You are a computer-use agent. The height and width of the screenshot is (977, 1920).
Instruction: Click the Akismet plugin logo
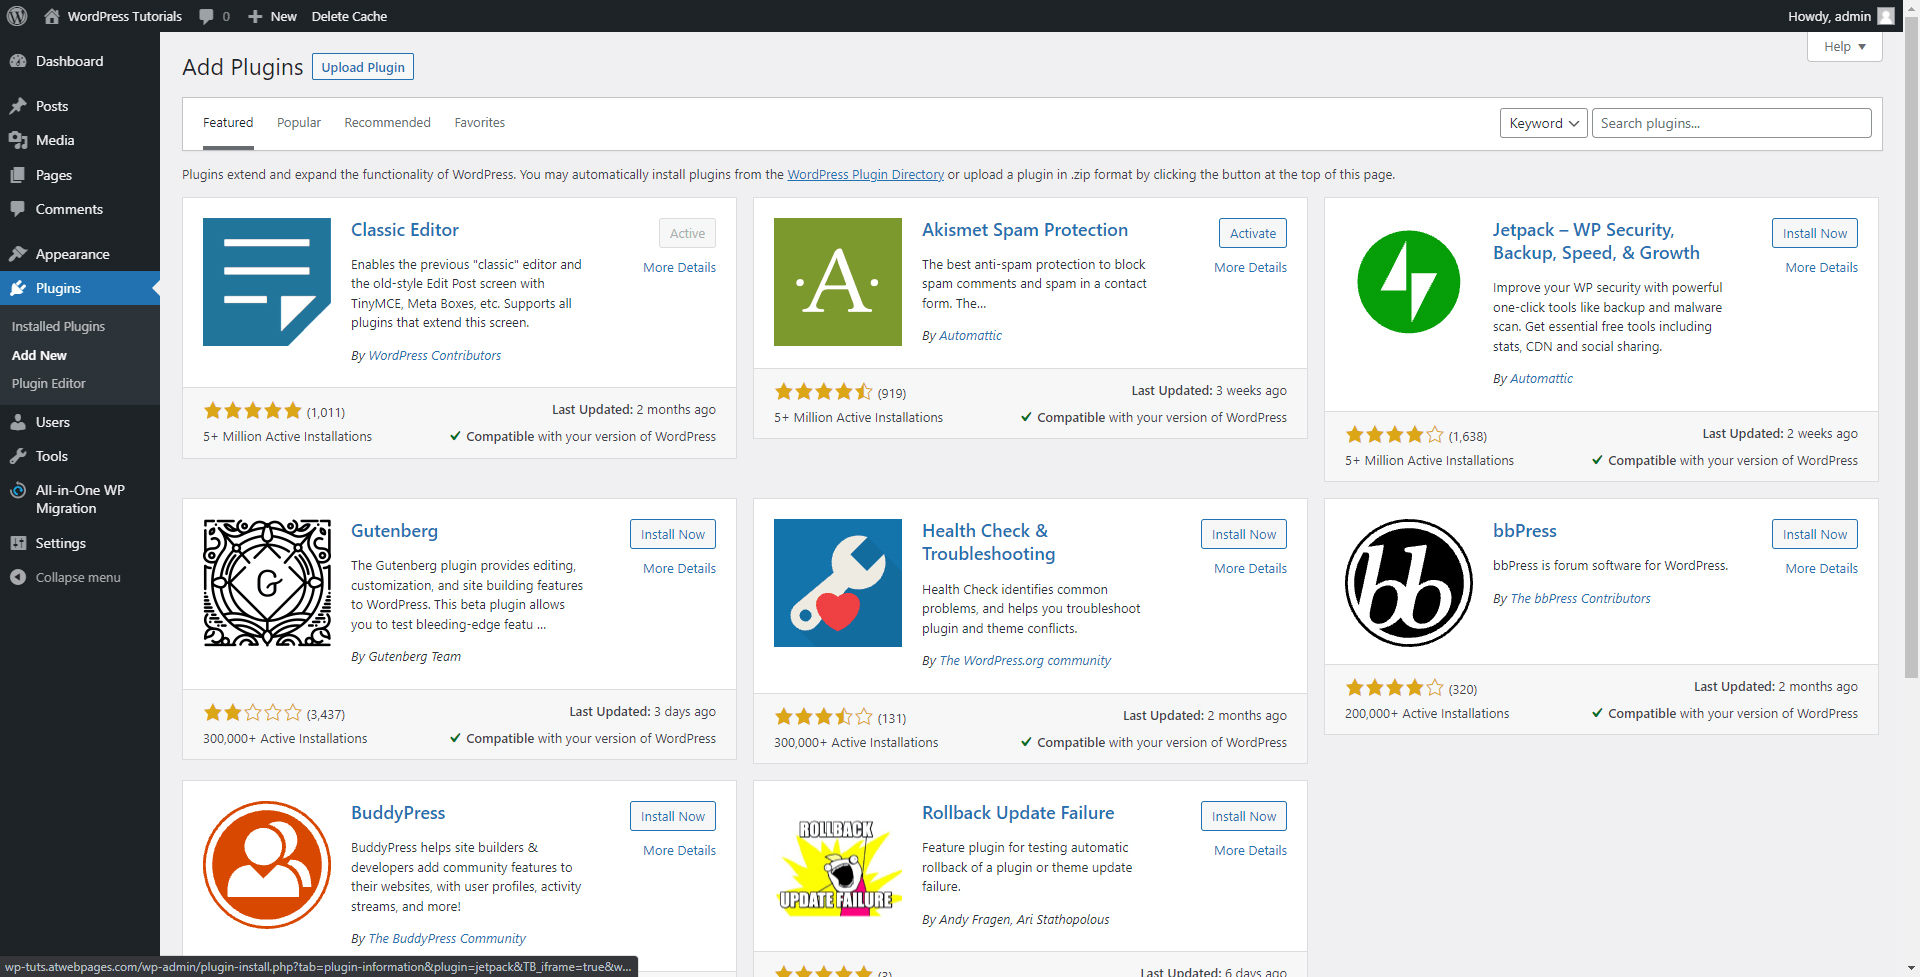pyautogui.click(x=838, y=282)
